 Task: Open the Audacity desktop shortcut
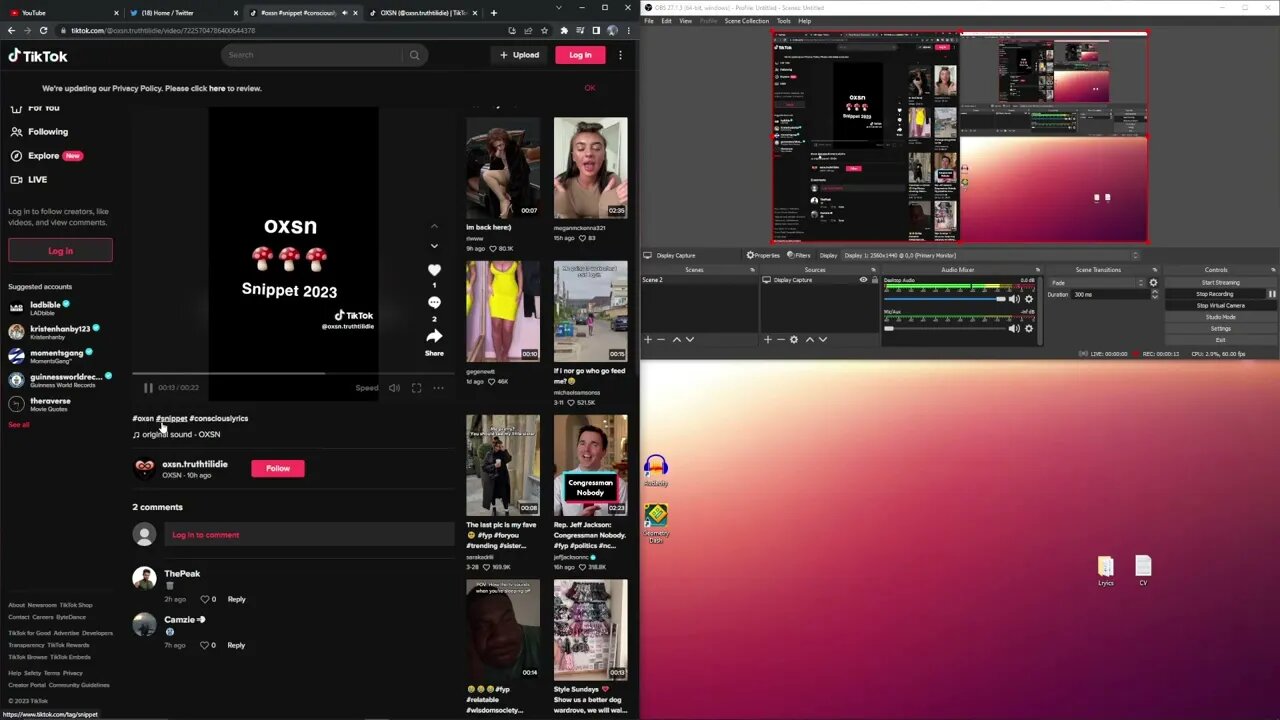pos(656,470)
